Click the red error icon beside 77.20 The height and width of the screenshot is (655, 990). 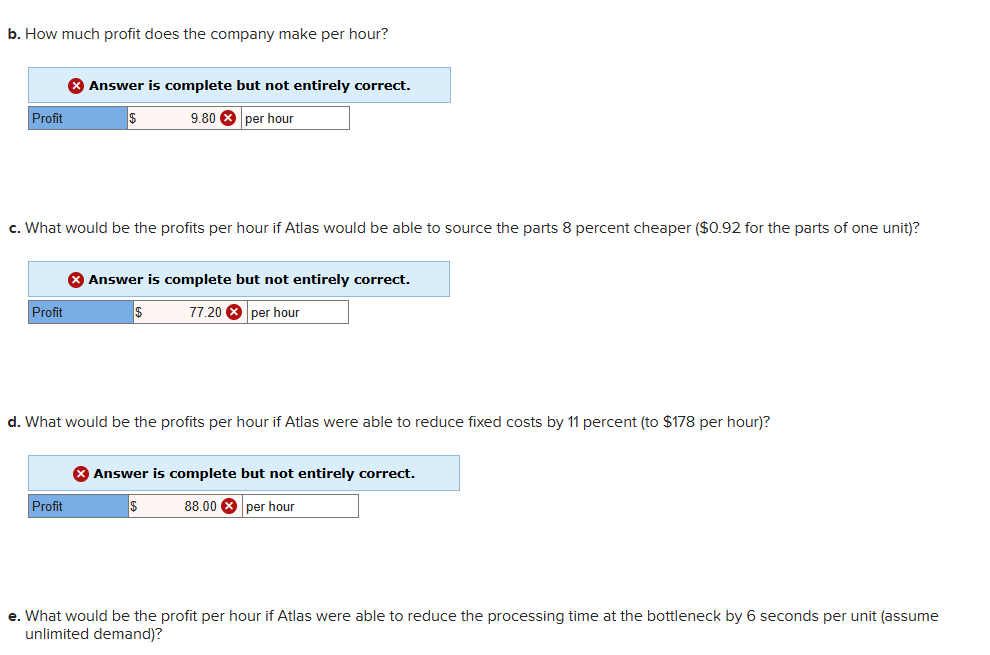[232, 311]
